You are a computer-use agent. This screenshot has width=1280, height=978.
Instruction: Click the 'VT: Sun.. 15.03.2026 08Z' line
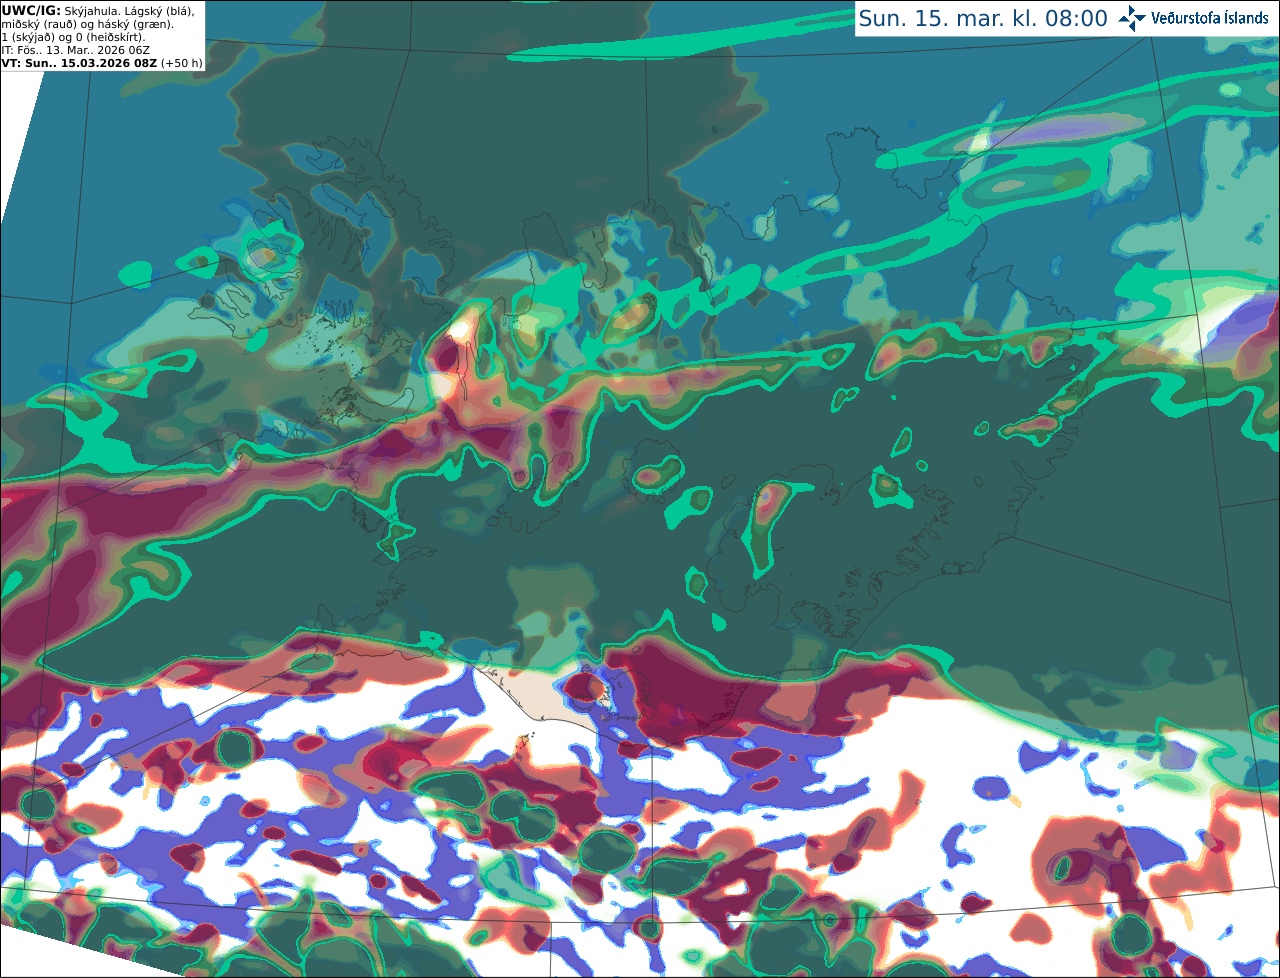click(80, 63)
